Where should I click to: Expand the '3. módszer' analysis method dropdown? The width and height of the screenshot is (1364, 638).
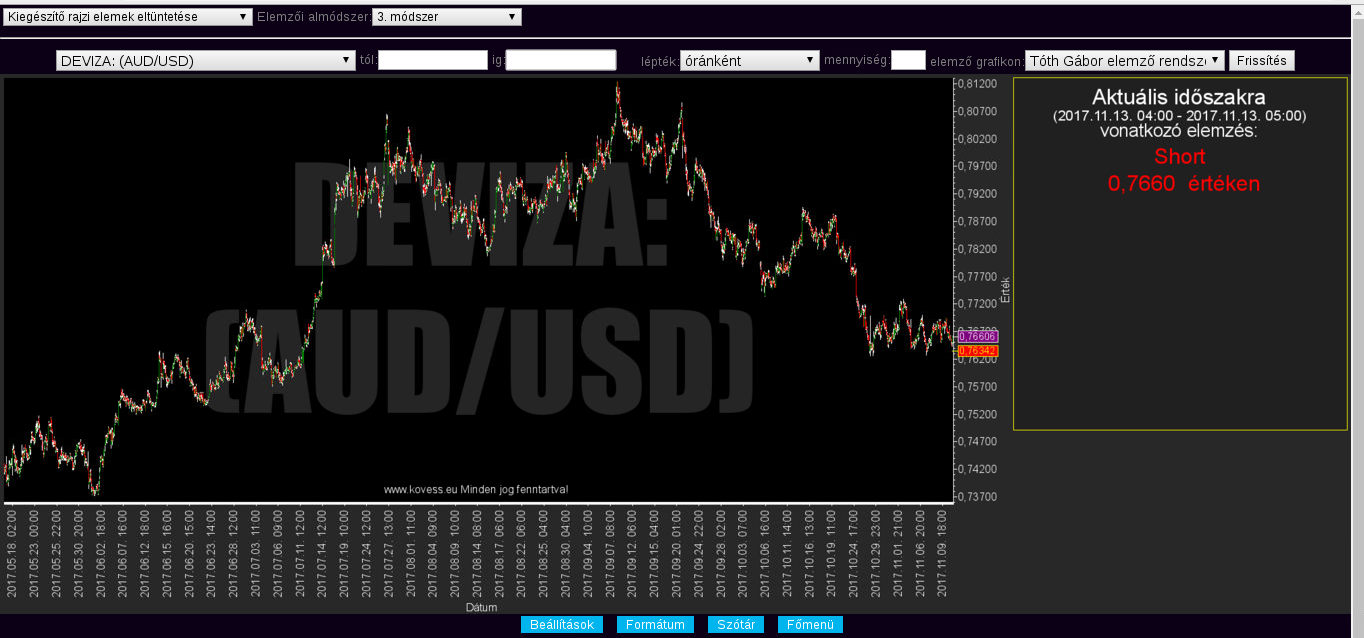point(446,17)
